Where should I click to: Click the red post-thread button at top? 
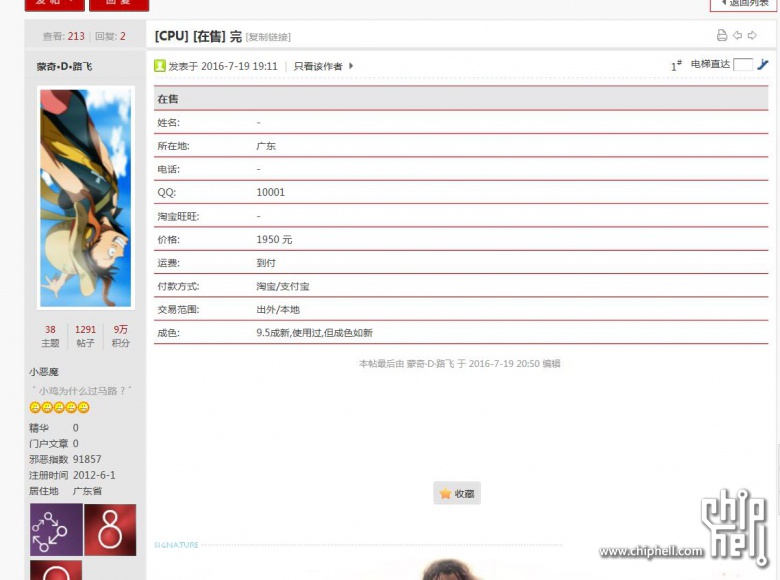[55, 4]
